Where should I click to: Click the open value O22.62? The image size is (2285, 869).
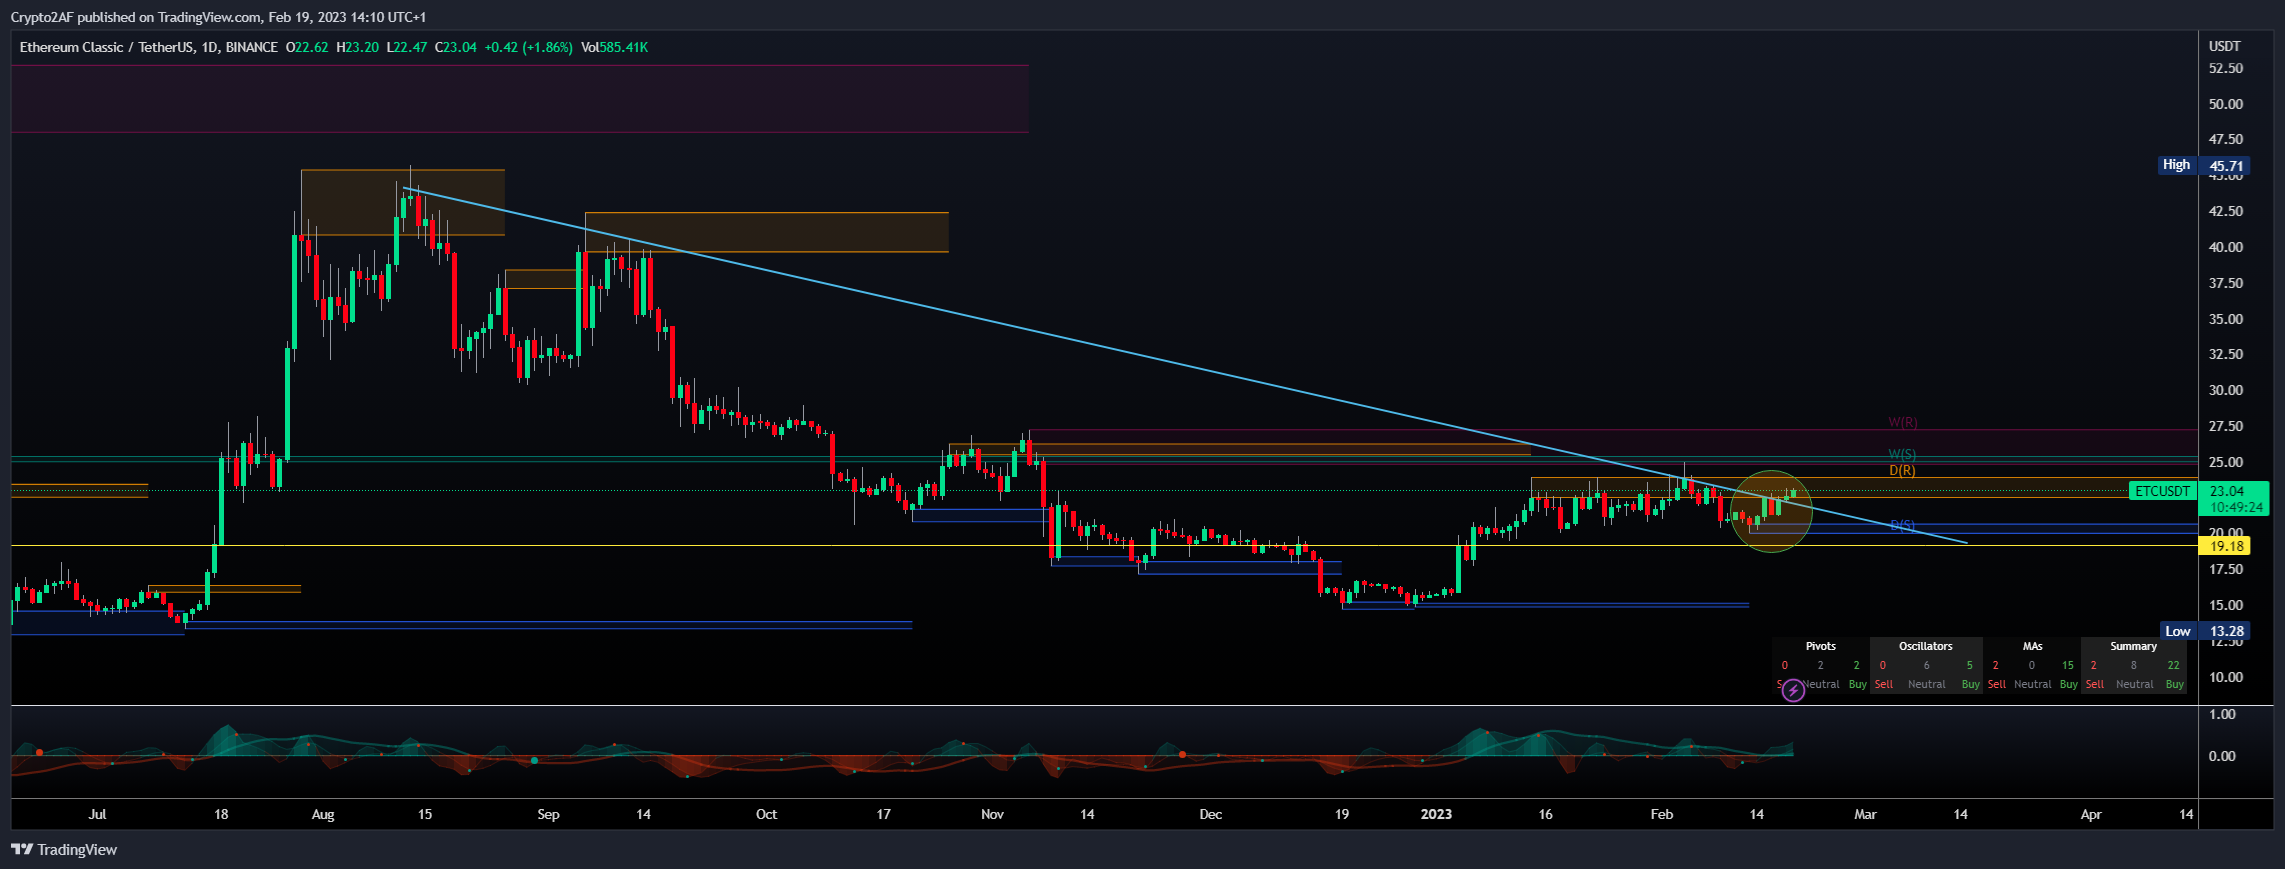point(307,47)
